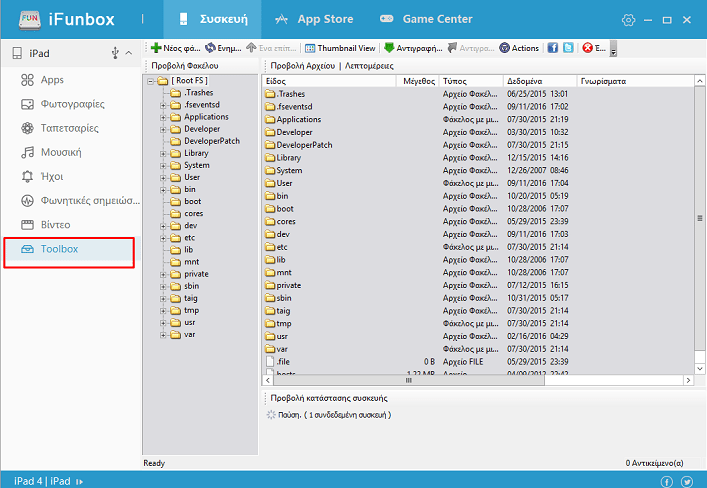Sort by the Γνωρίσματα column header
Viewport: 707px width, 488px height.
click(x=635, y=81)
